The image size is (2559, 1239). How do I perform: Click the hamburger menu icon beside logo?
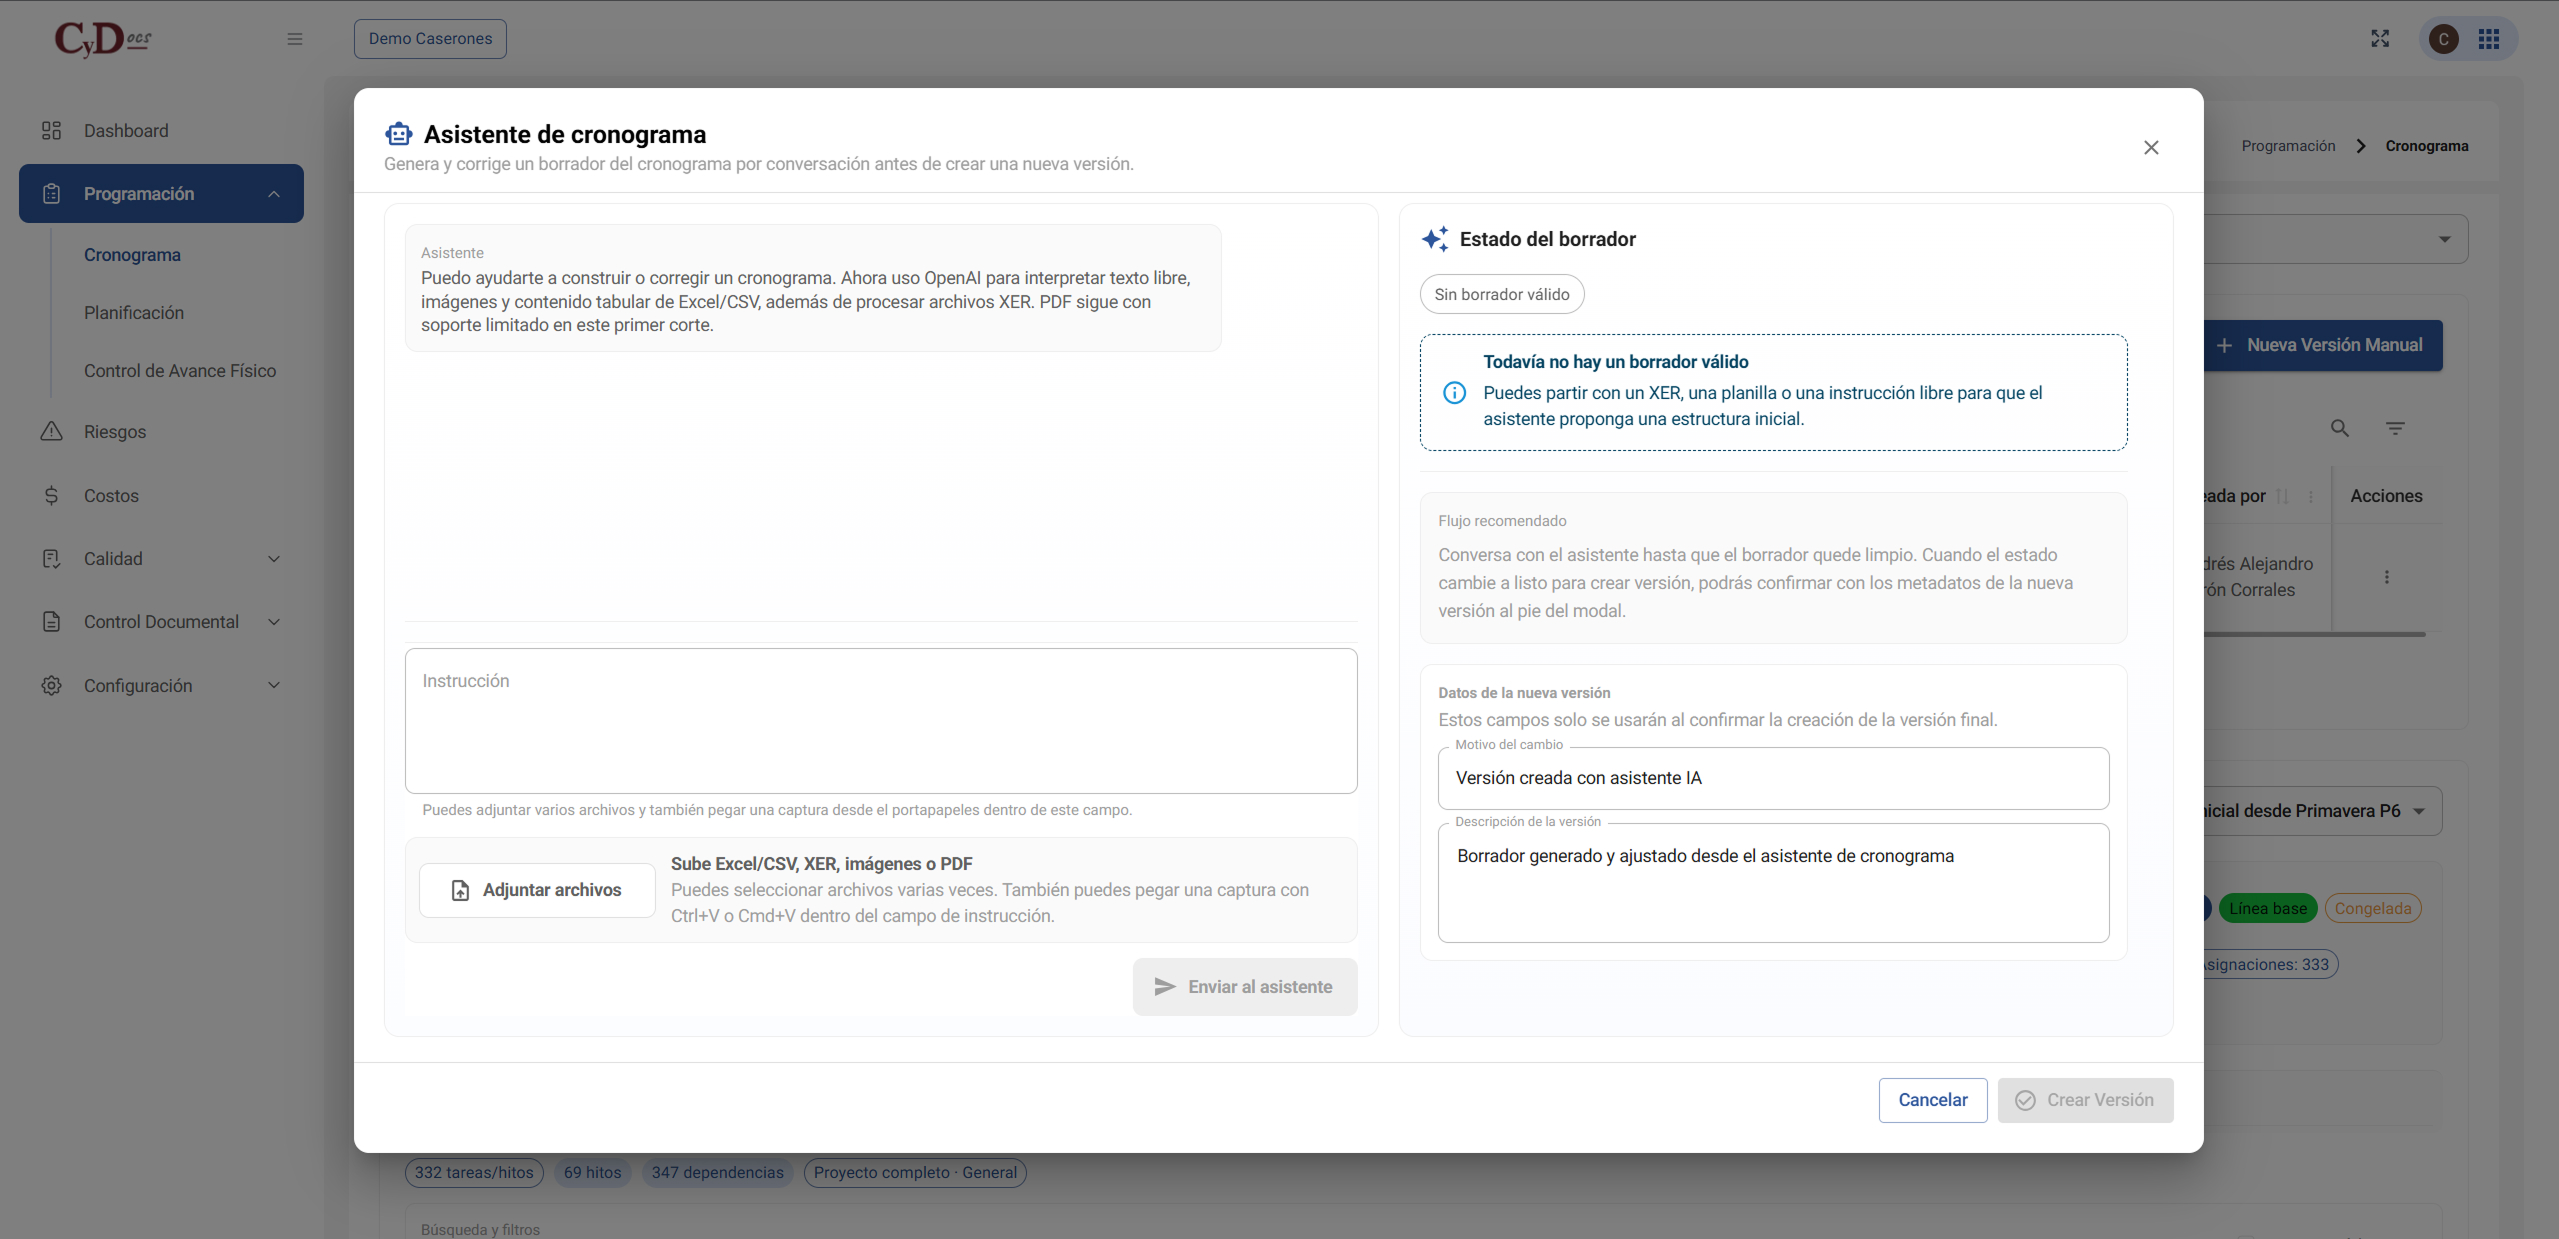point(294,39)
